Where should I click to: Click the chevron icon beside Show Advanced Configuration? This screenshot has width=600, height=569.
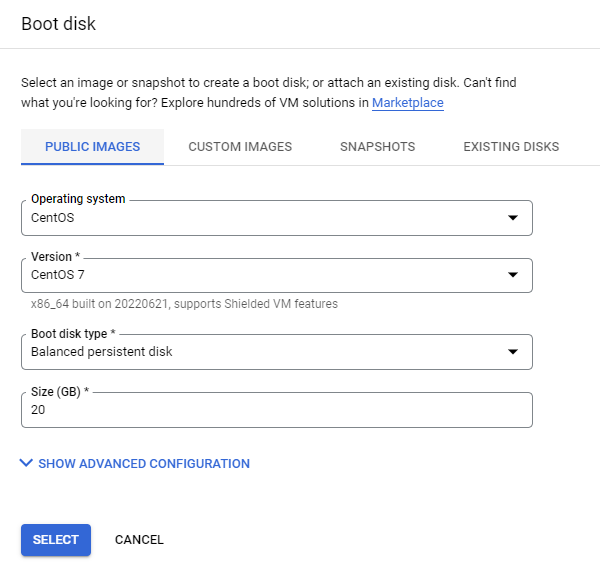(x=26, y=463)
